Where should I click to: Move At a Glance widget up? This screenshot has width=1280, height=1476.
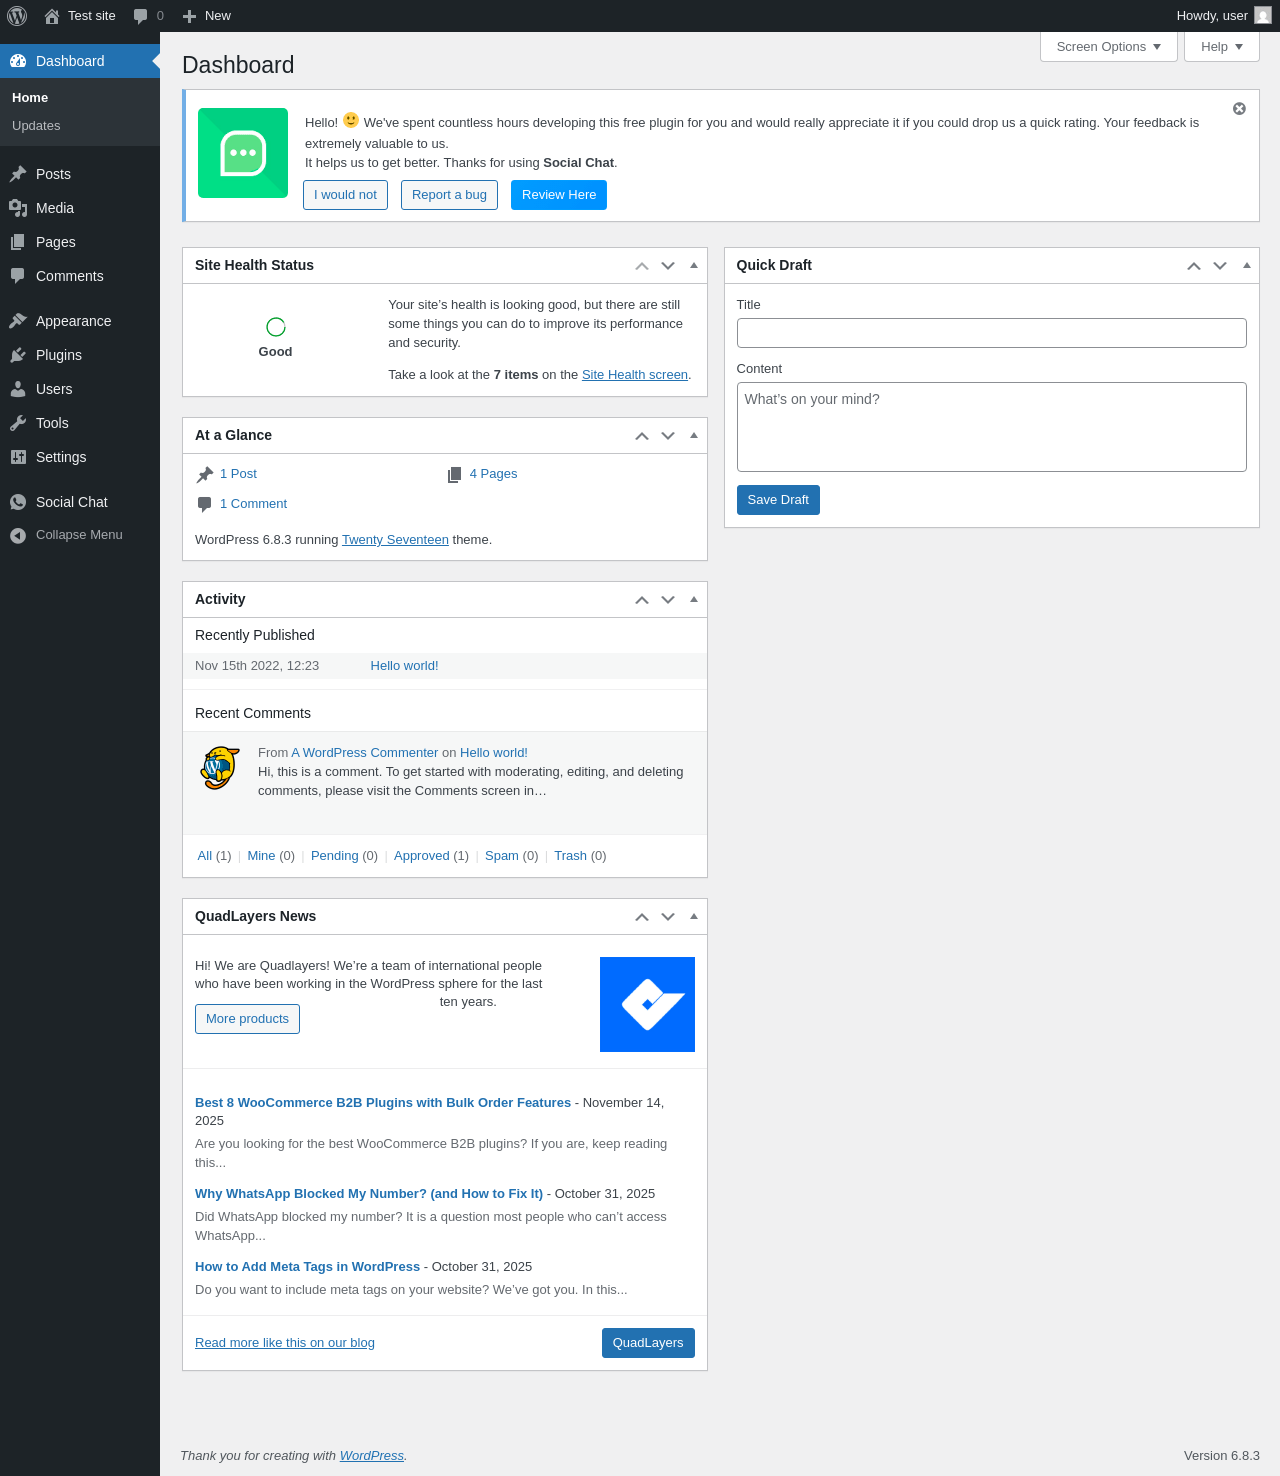(642, 436)
